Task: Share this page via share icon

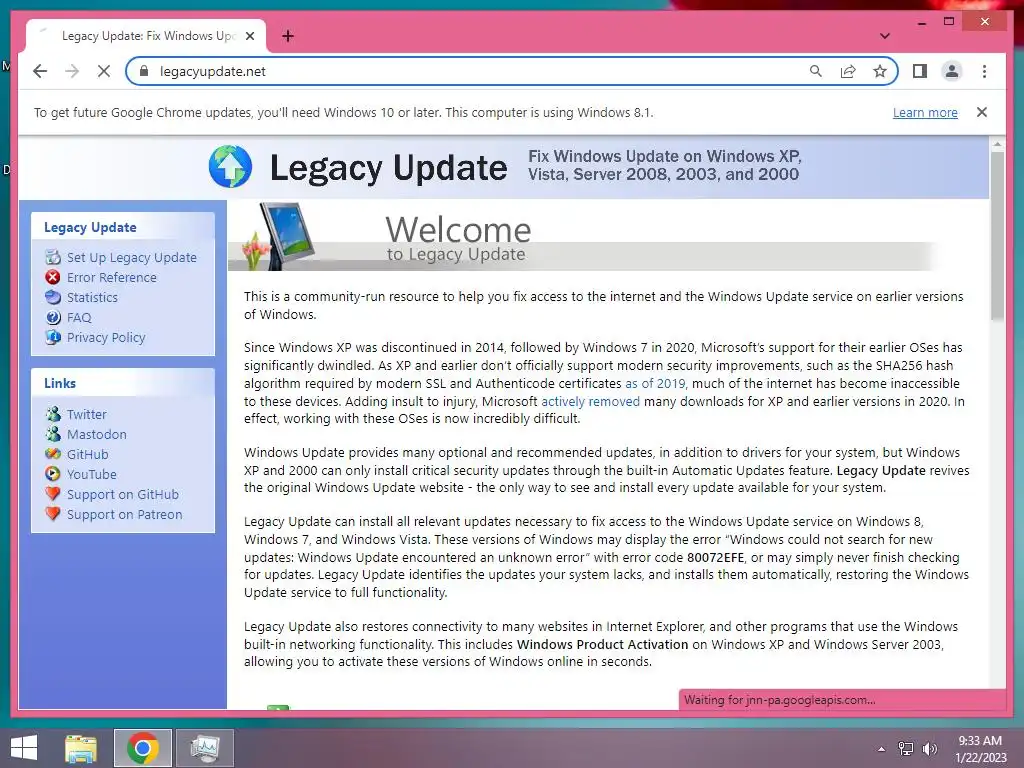Action: pos(848,71)
